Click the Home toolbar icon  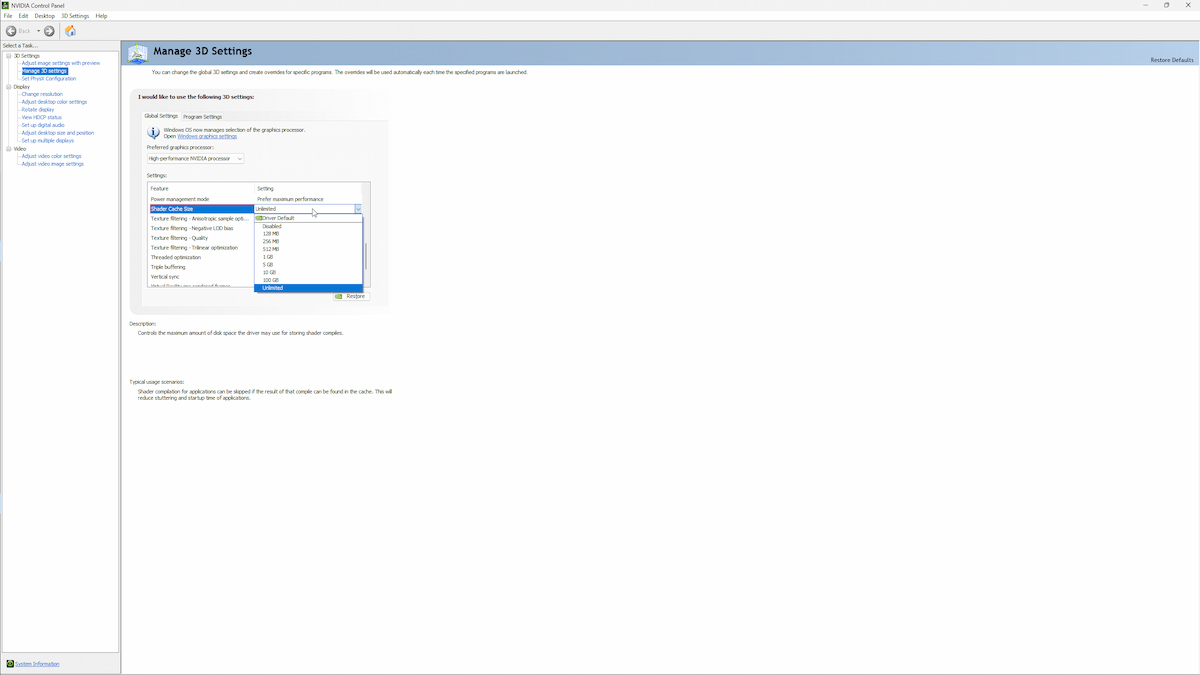tap(70, 31)
